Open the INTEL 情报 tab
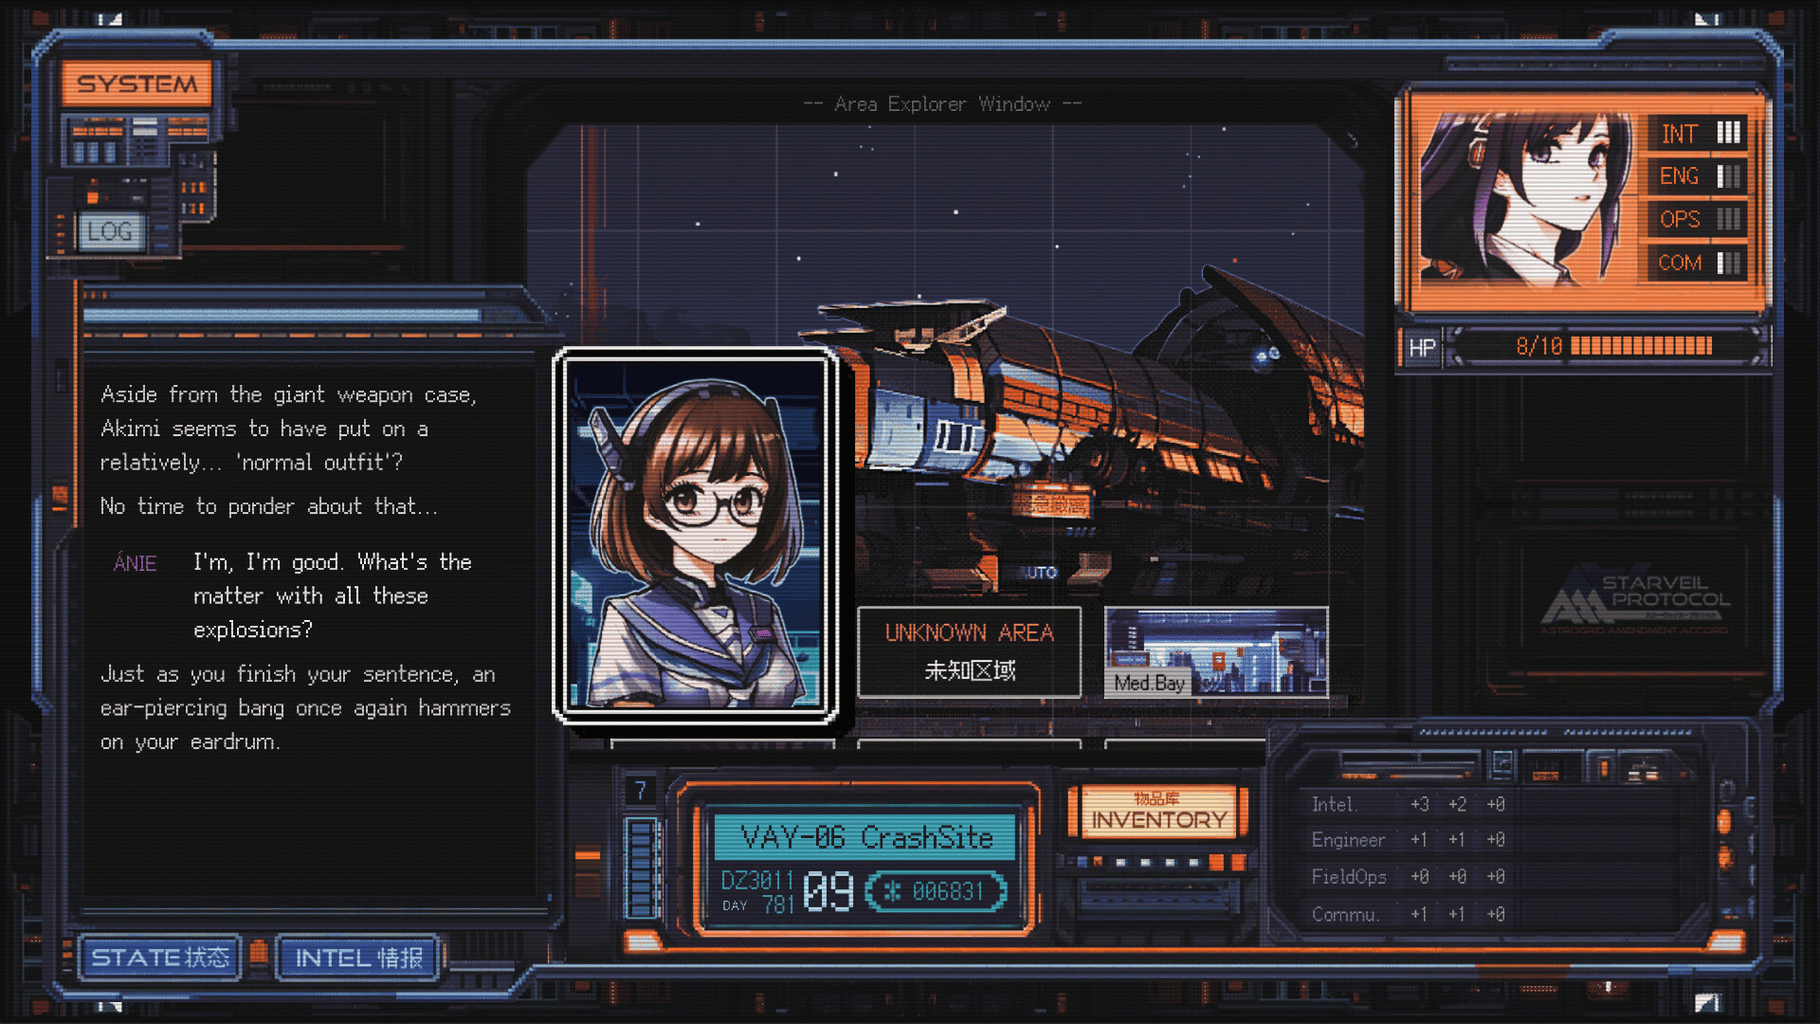 (358, 958)
